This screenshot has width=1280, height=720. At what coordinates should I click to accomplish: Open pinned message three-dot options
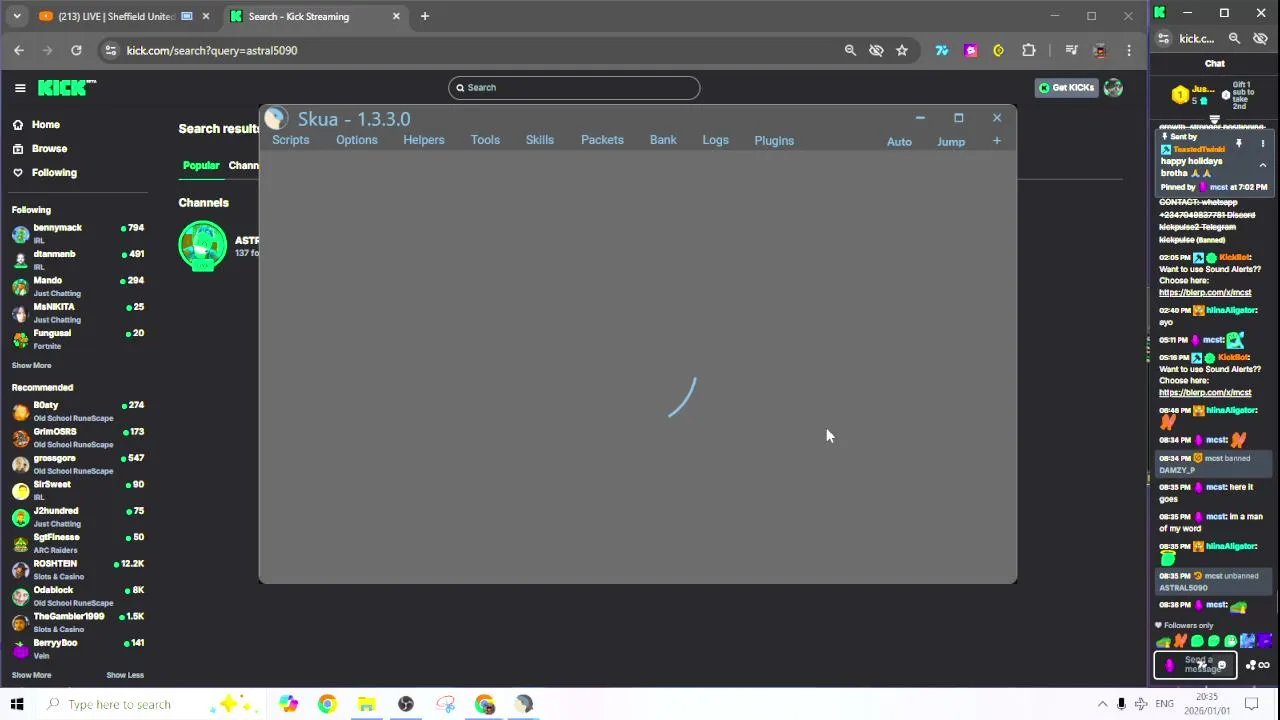click(1262, 144)
